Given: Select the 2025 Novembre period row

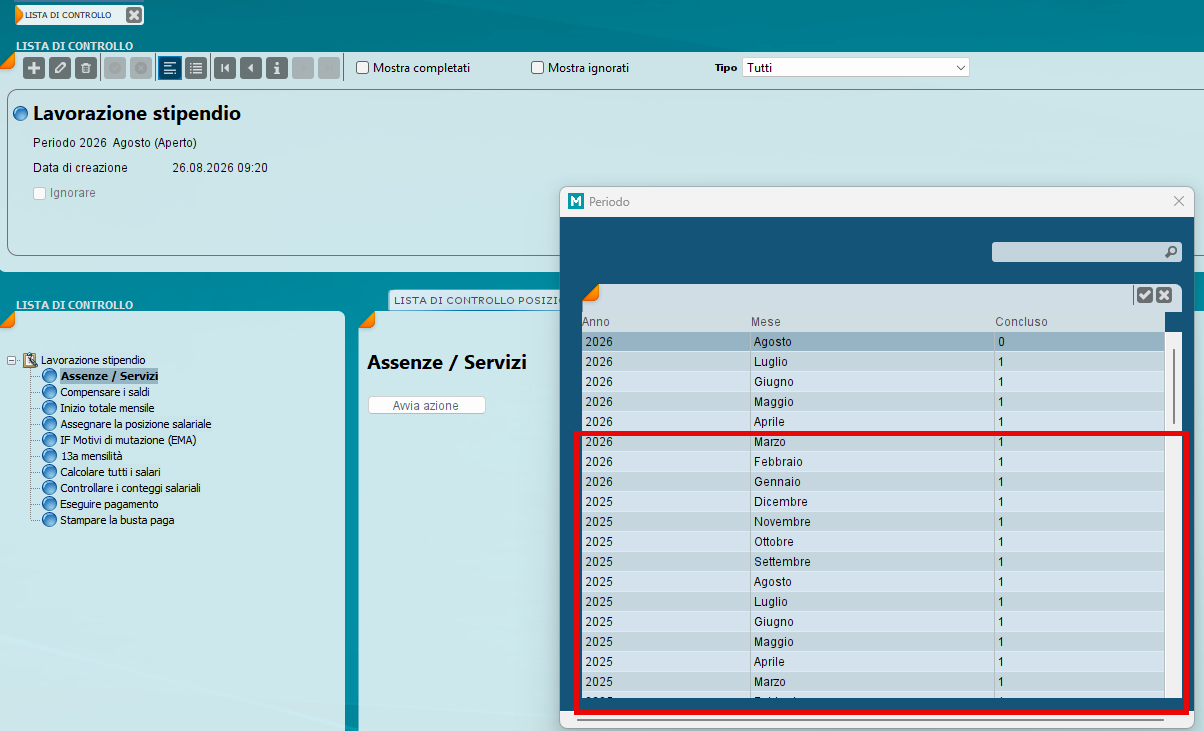Looking at the screenshot, I should tap(873, 522).
